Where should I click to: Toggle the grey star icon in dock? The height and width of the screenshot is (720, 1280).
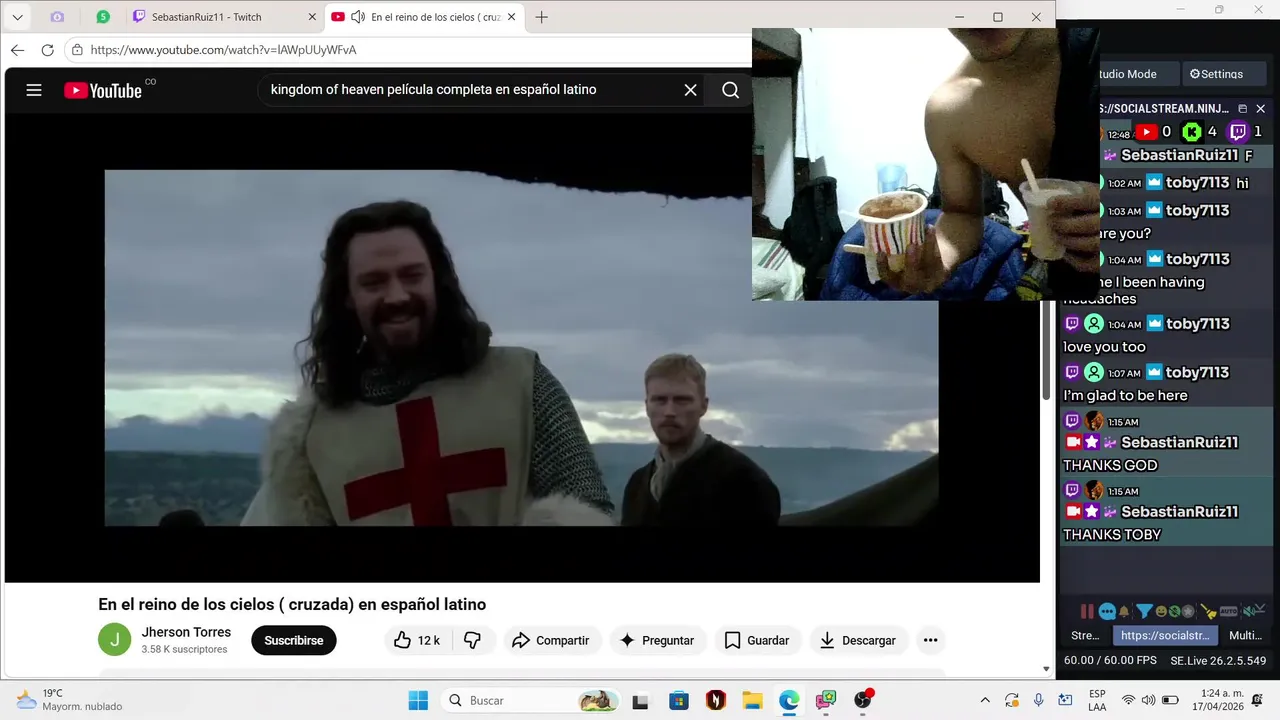pyautogui.click(x=1188, y=611)
